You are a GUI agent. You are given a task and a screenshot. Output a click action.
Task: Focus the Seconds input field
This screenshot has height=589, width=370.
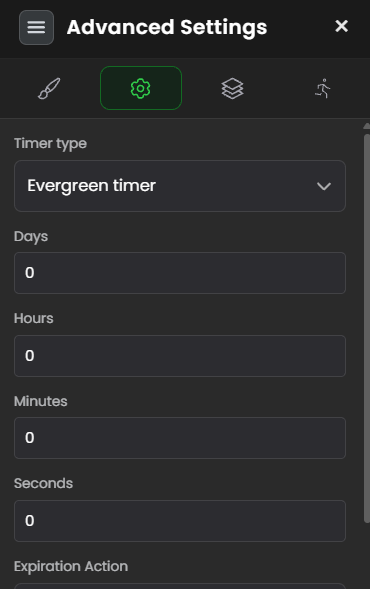click(x=180, y=521)
